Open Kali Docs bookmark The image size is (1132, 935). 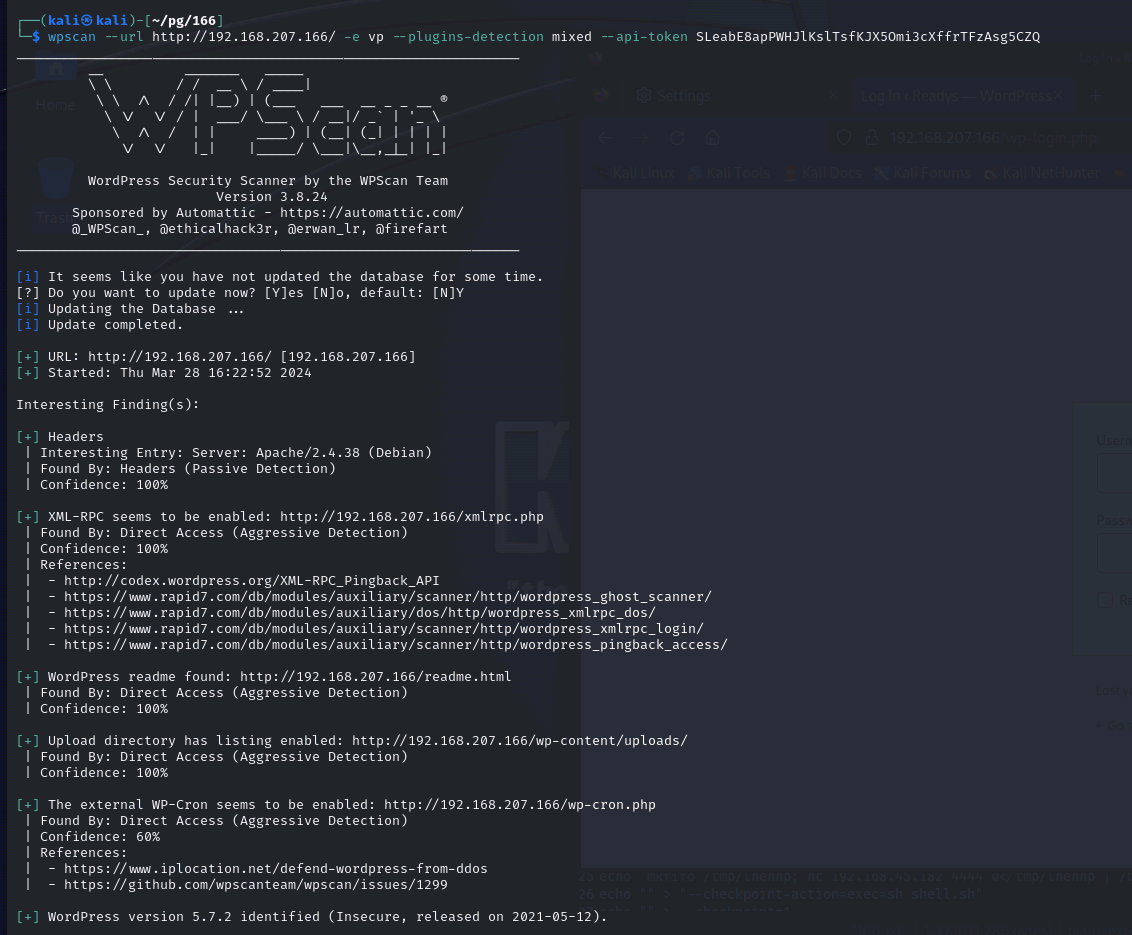[823, 173]
